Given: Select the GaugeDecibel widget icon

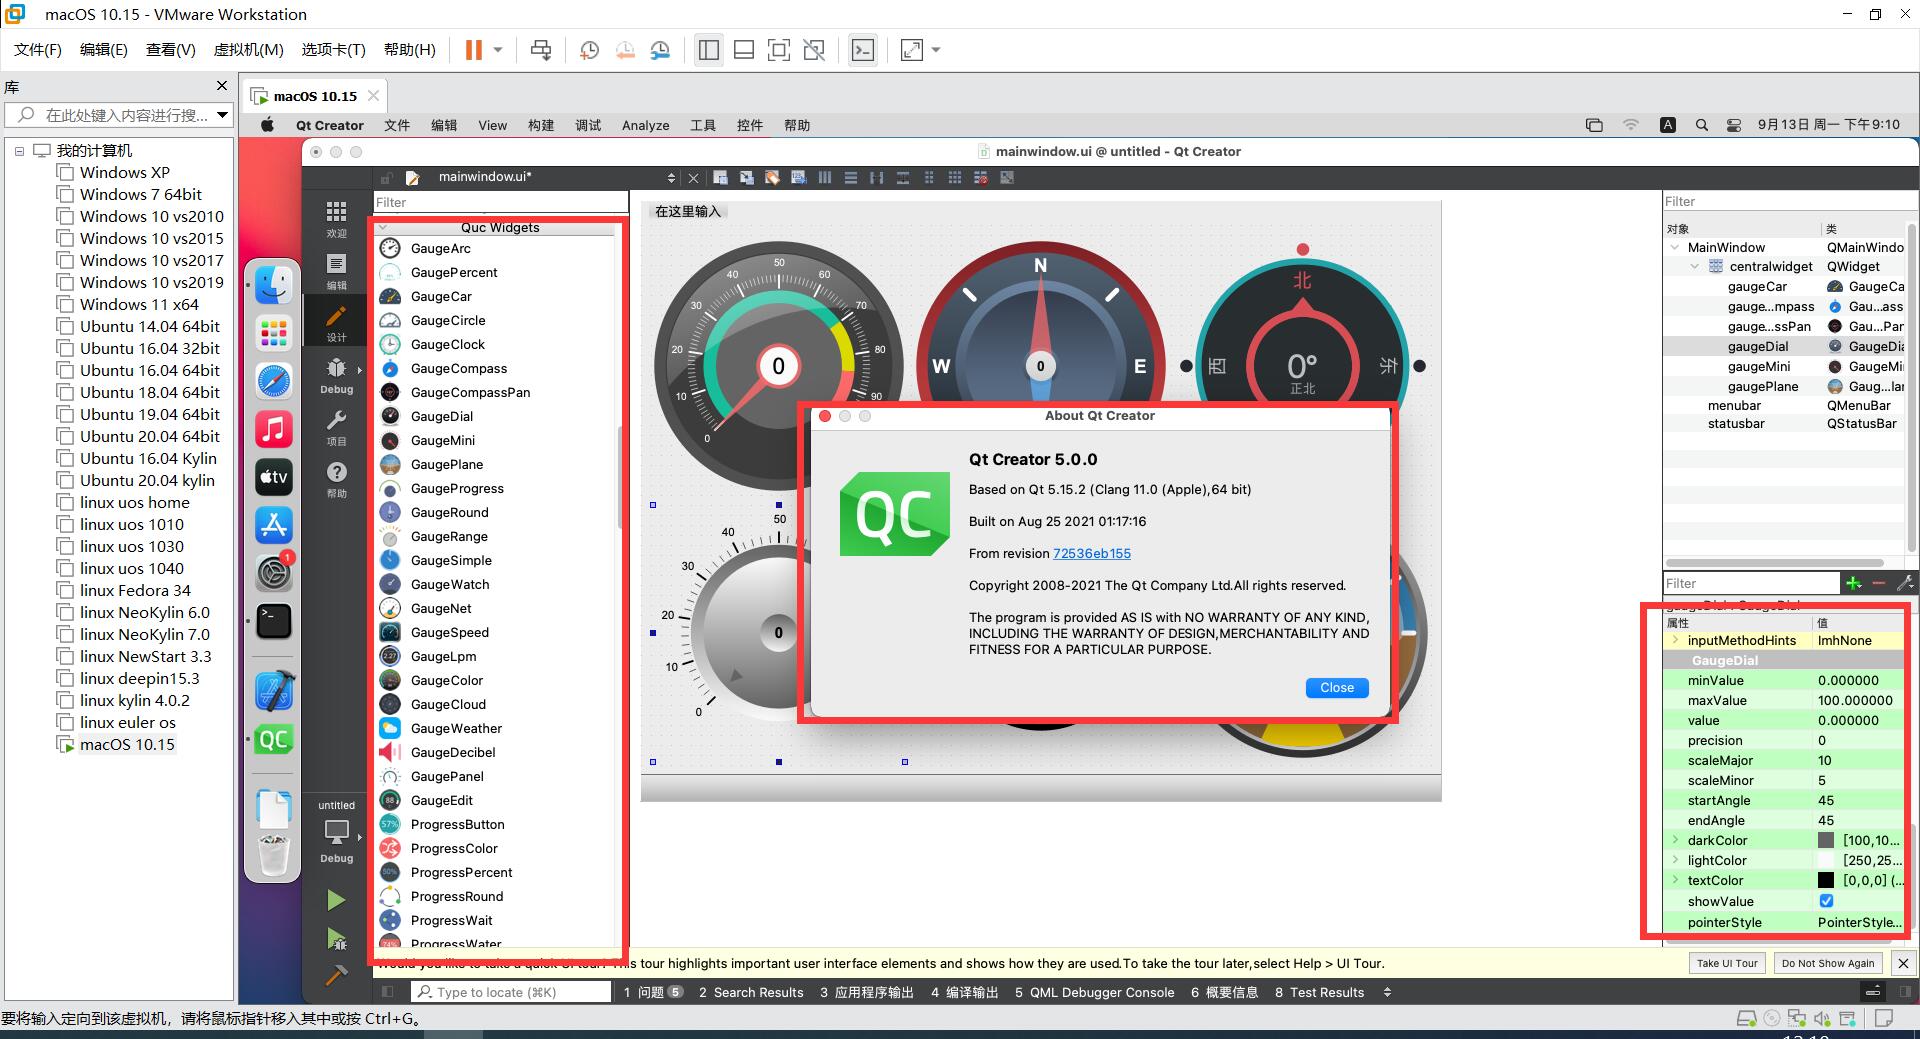Looking at the screenshot, I should click(x=390, y=752).
